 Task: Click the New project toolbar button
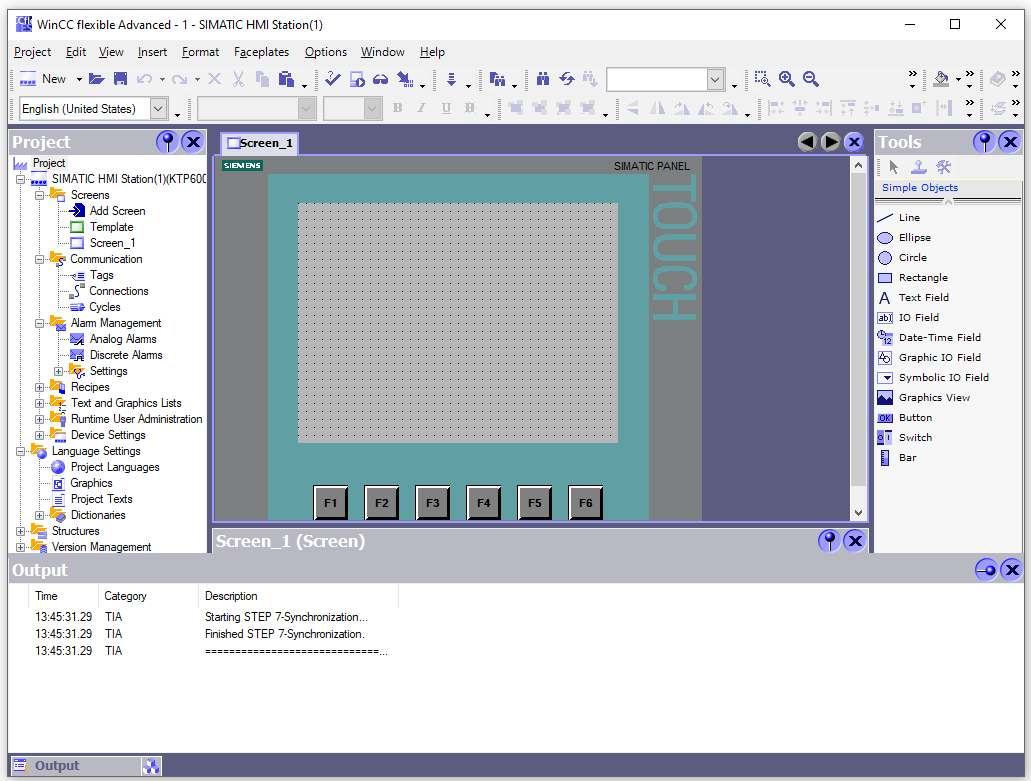pyautogui.click(x=43, y=79)
